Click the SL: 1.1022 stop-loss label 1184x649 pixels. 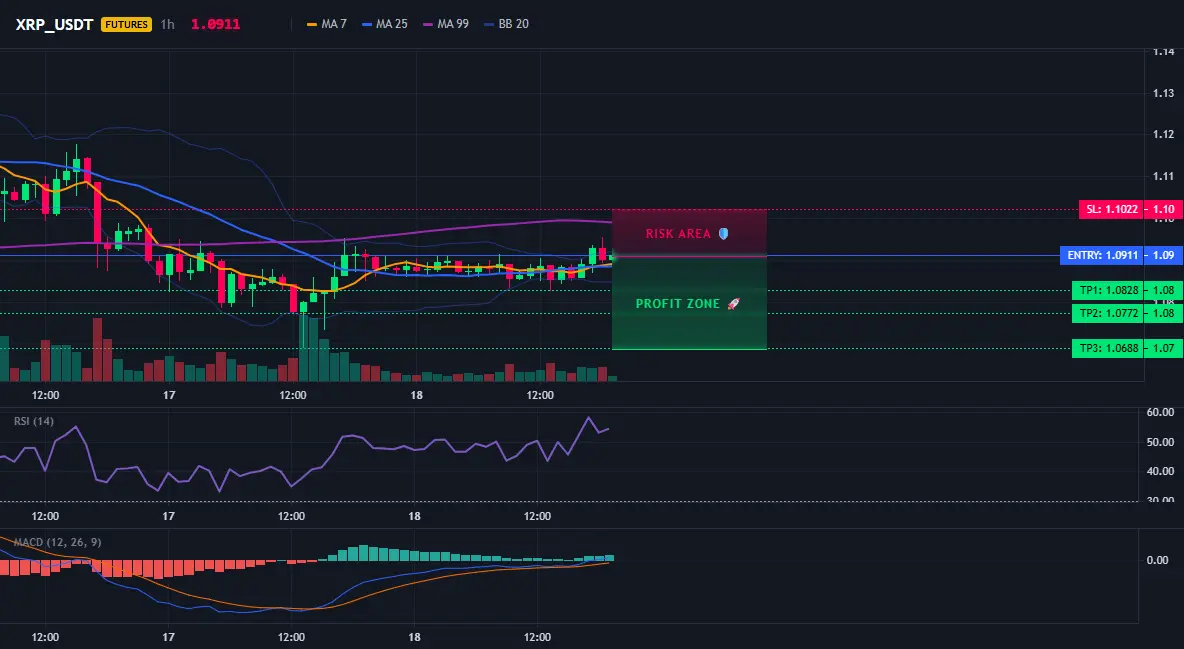tap(1112, 209)
